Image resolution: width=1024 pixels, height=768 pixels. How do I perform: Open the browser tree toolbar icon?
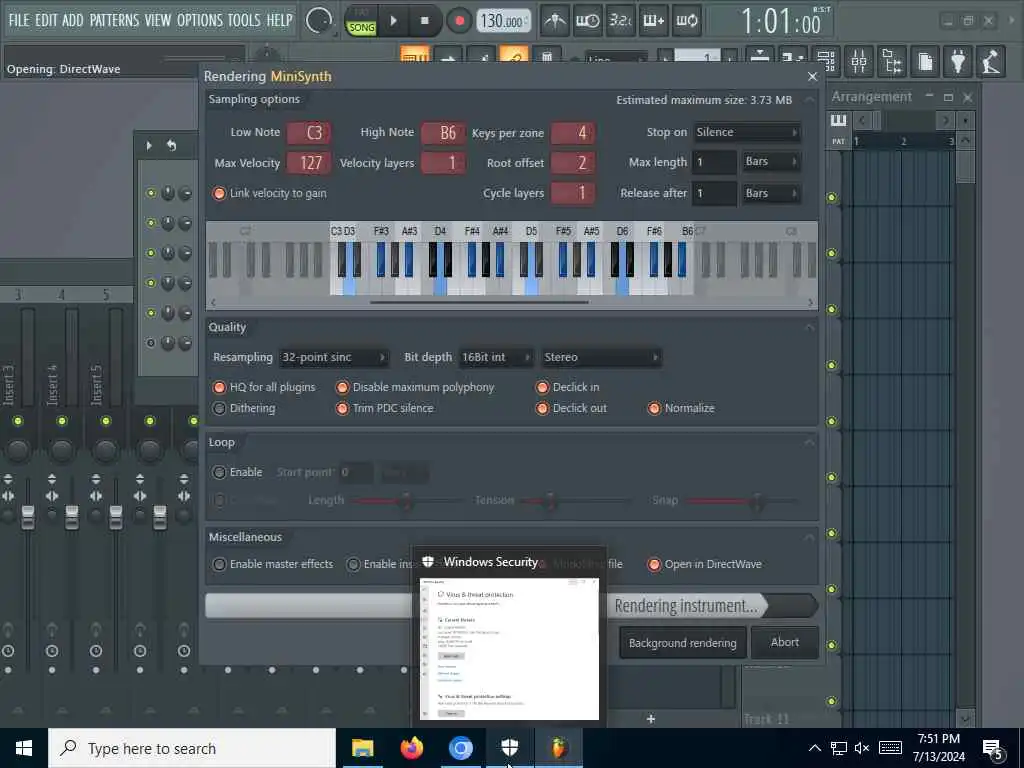(x=891, y=61)
